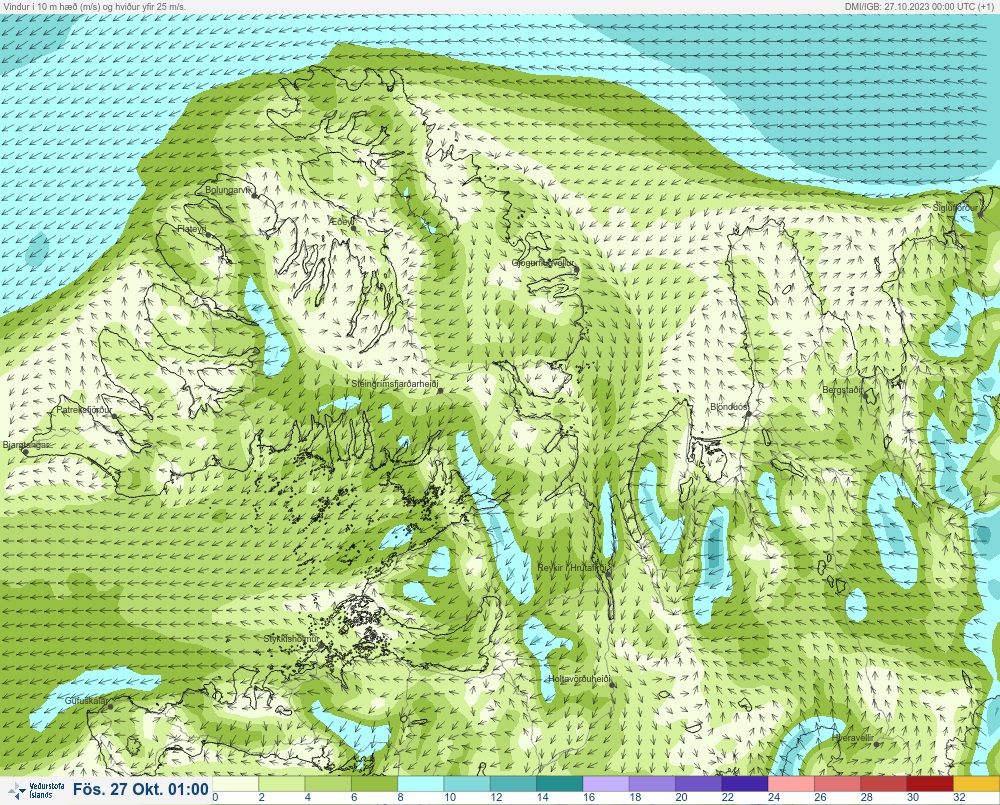This screenshot has width=1000, height=805.
Task: Click the Flateyri station label
Action: coord(191,228)
